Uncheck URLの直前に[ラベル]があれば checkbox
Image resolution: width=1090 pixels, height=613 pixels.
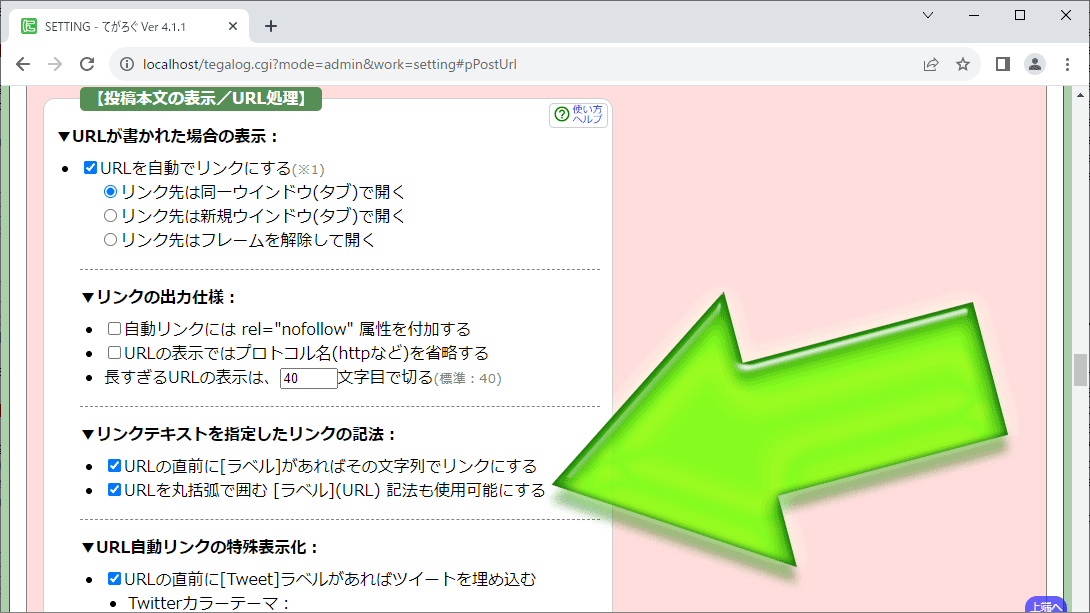tap(115, 466)
